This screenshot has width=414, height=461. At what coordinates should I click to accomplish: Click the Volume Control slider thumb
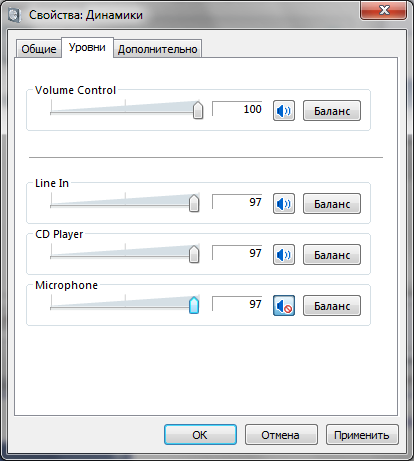pyautogui.click(x=198, y=110)
